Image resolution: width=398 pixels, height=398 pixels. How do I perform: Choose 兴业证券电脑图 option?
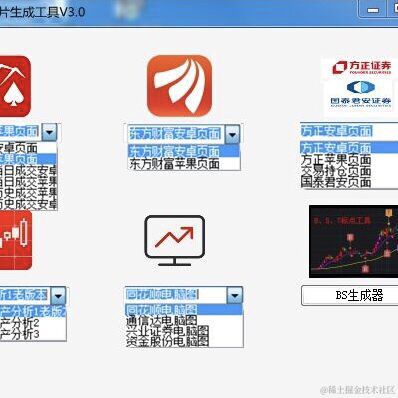184,331
